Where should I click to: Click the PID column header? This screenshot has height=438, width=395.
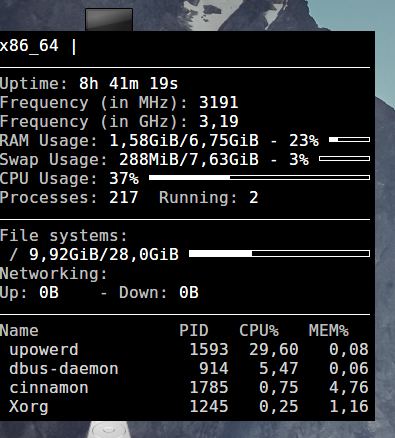pos(194,331)
